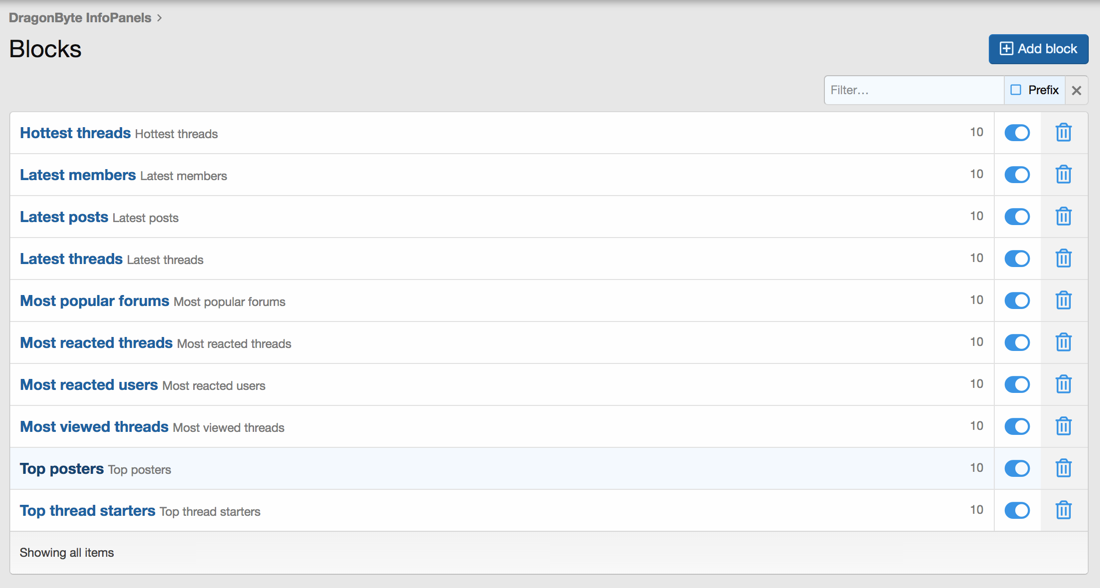Screen dimensions: 1100x588
Task: Click trash icon for Top posters
Action: (1063, 469)
